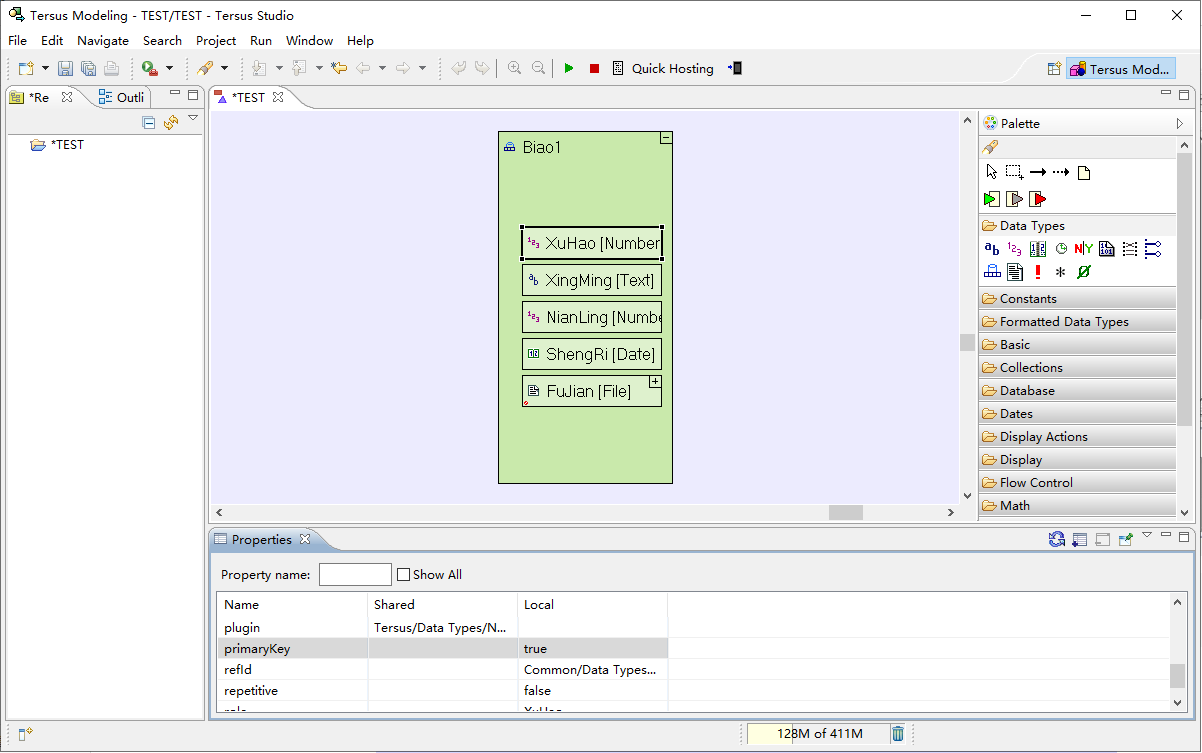
Task: Open the Project menu
Action: 216,41
